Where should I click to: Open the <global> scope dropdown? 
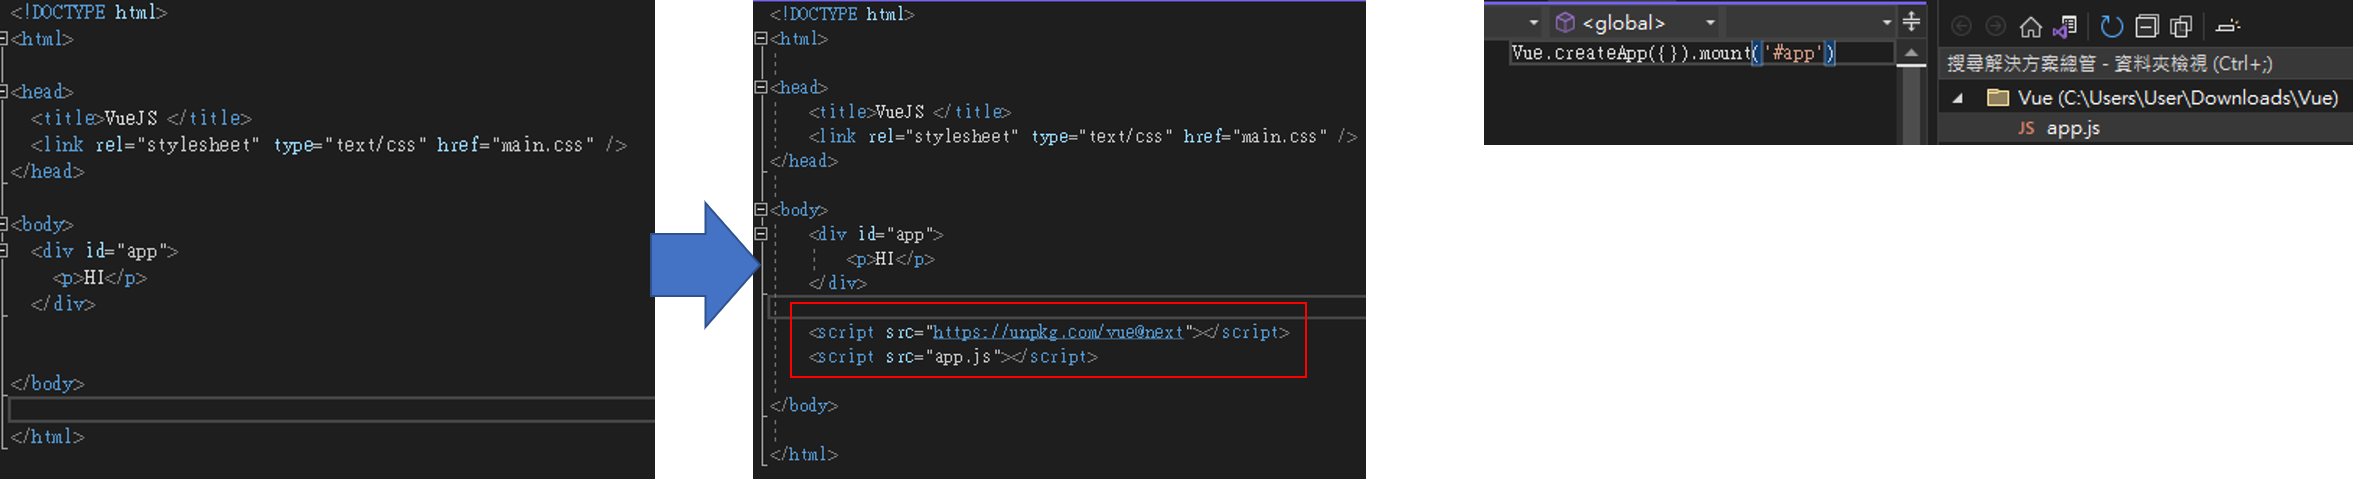(x=1635, y=22)
